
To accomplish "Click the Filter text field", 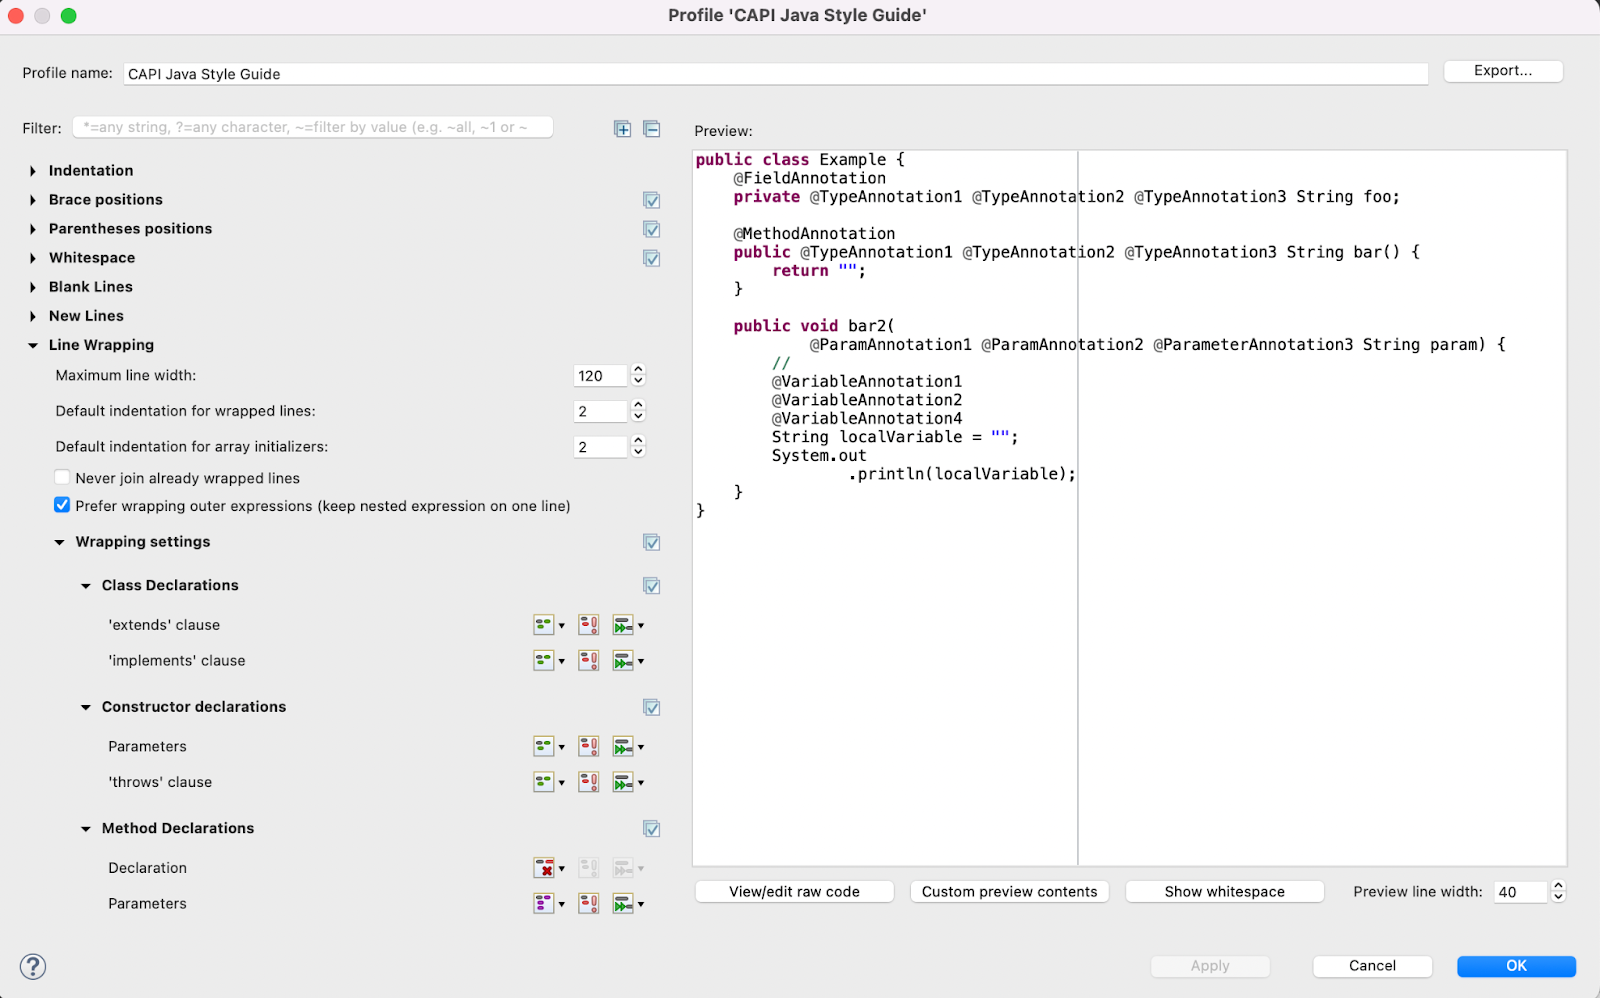I will click(x=313, y=127).
